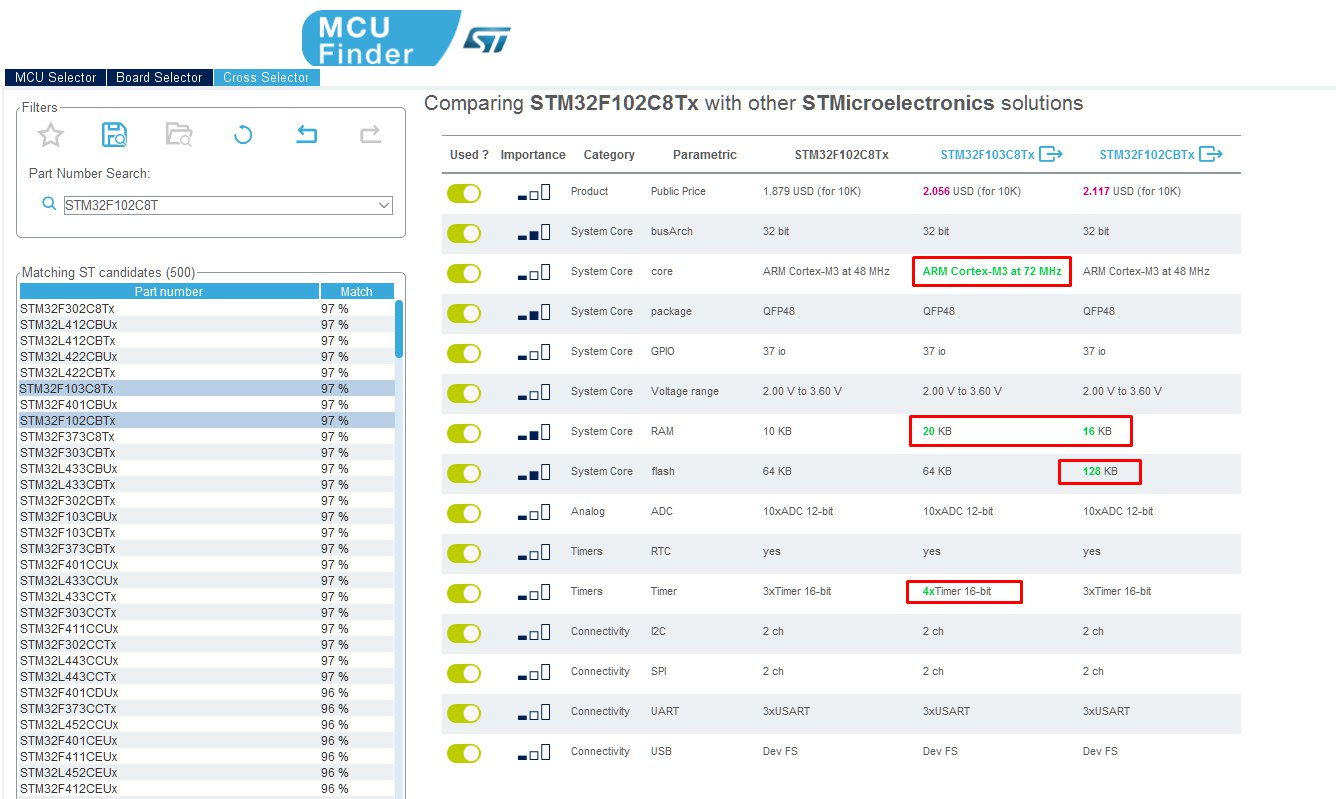
Task: Toggle the RAM criterion switch
Action: (464, 433)
